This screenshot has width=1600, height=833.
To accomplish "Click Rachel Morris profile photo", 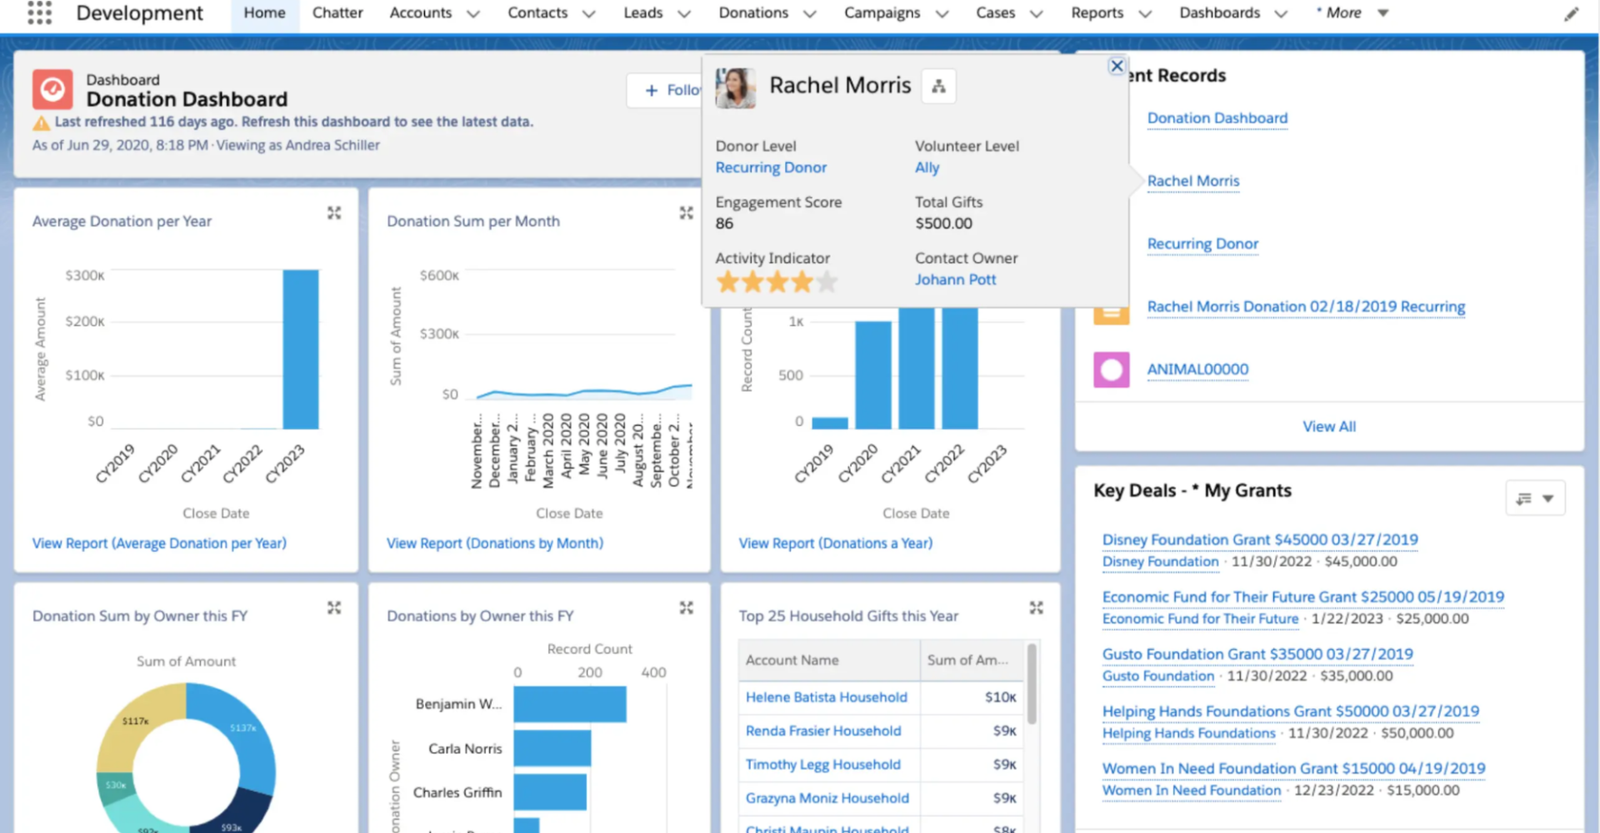I will [735, 88].
